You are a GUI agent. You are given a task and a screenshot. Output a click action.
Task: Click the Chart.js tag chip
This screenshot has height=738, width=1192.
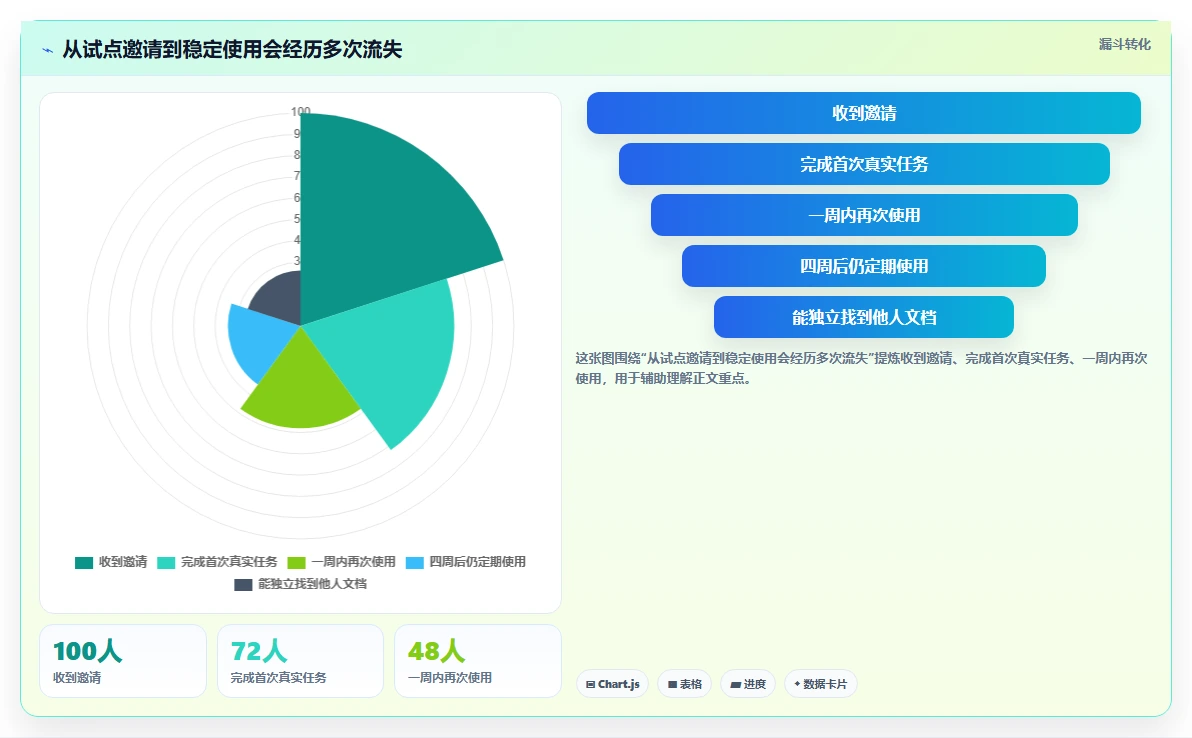pyautogui.click(x=612, y=684)
